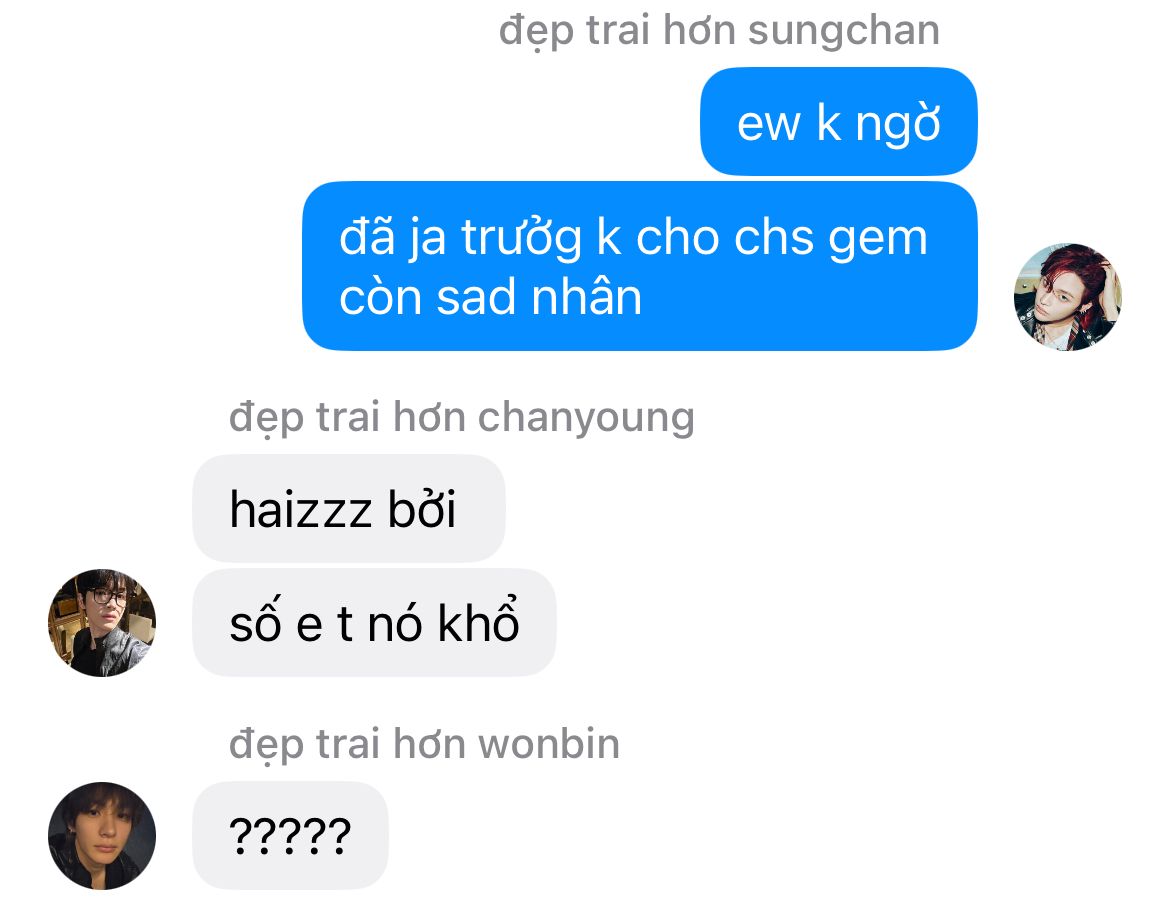Click the word "trưởg" in the outgoing message

521,239
